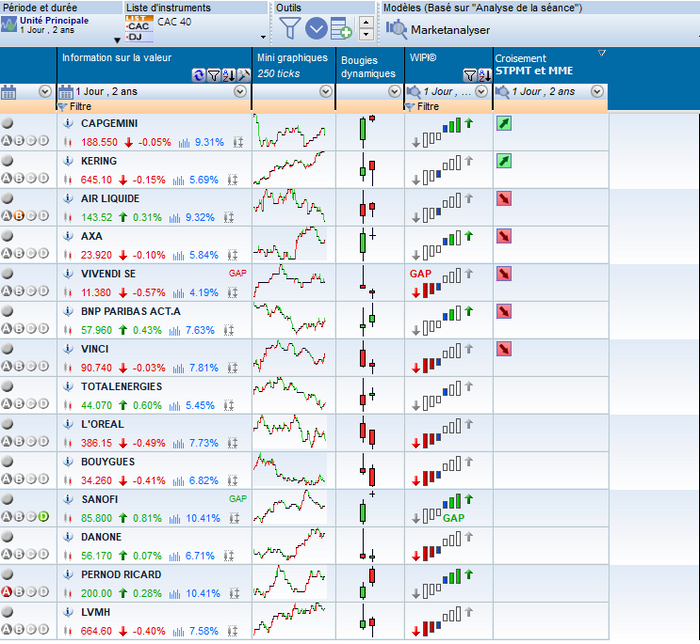Screen dimensions: 700x644
Task: Click the Bougies dynamiques column header
Action: 368,67
